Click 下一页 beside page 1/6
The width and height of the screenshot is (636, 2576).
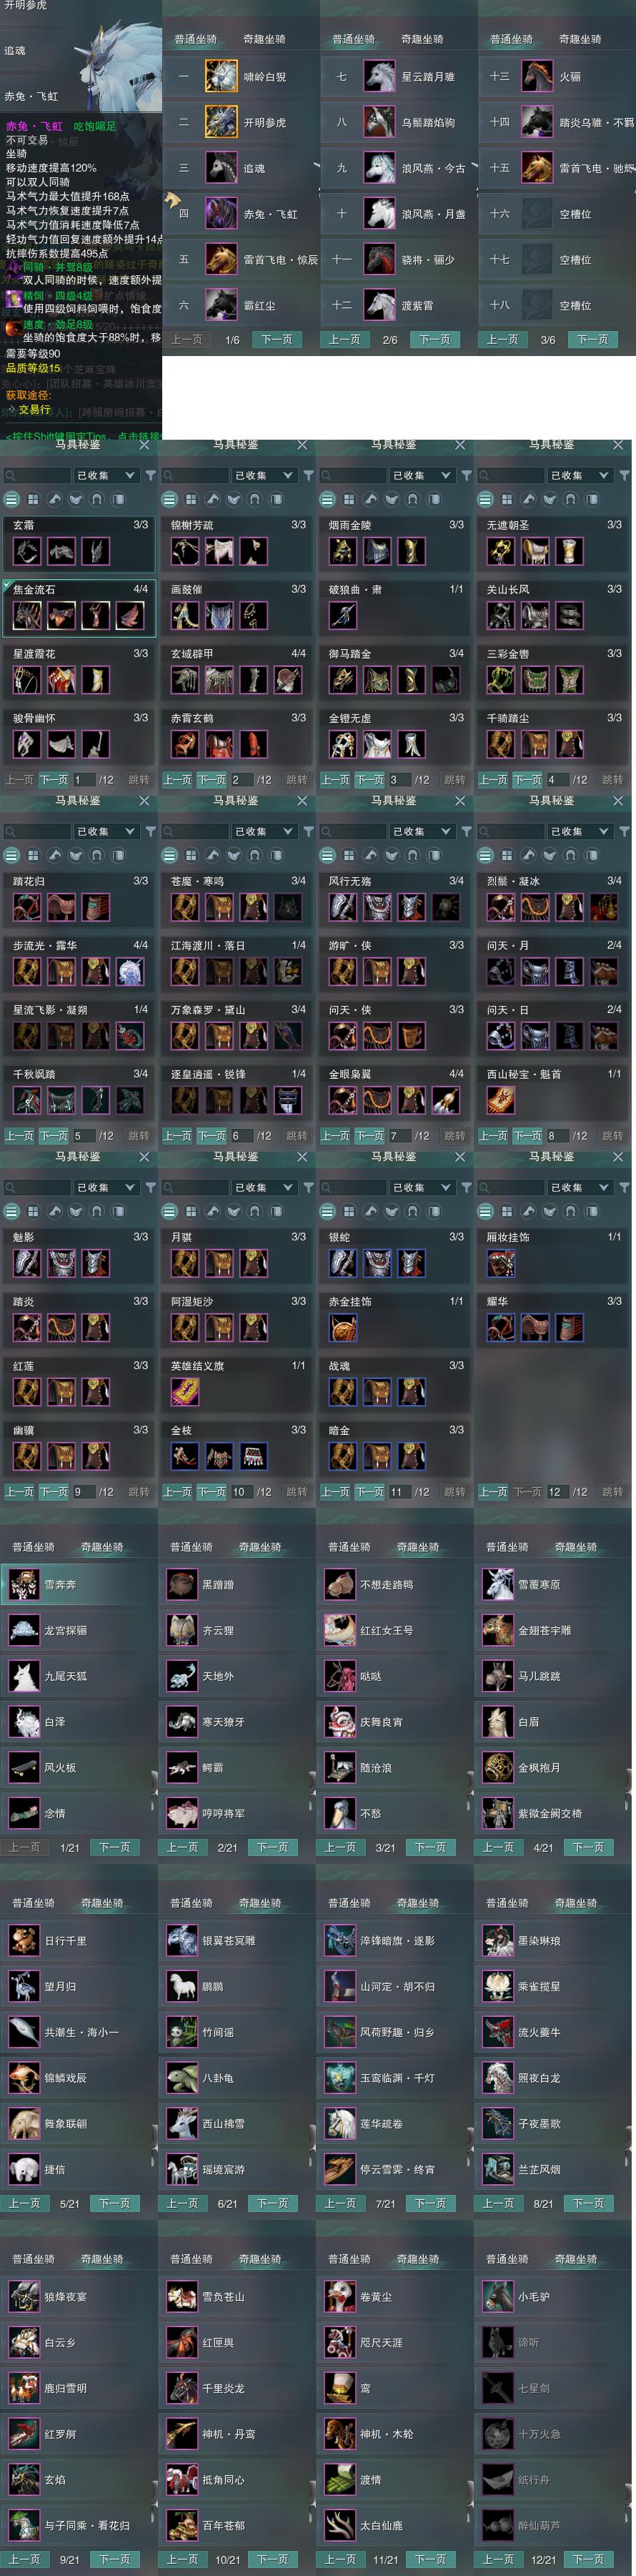point(277,340)
